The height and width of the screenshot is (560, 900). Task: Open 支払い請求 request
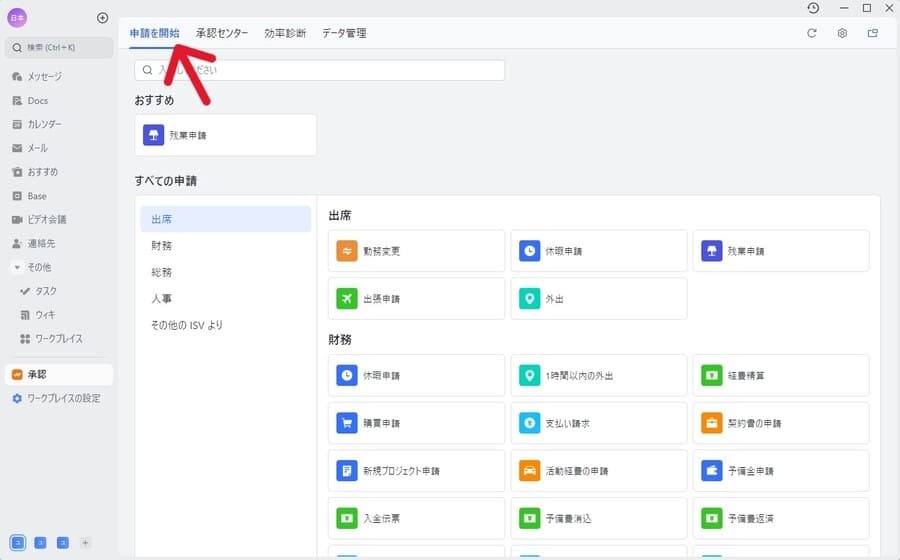click(x=599, y=423)
